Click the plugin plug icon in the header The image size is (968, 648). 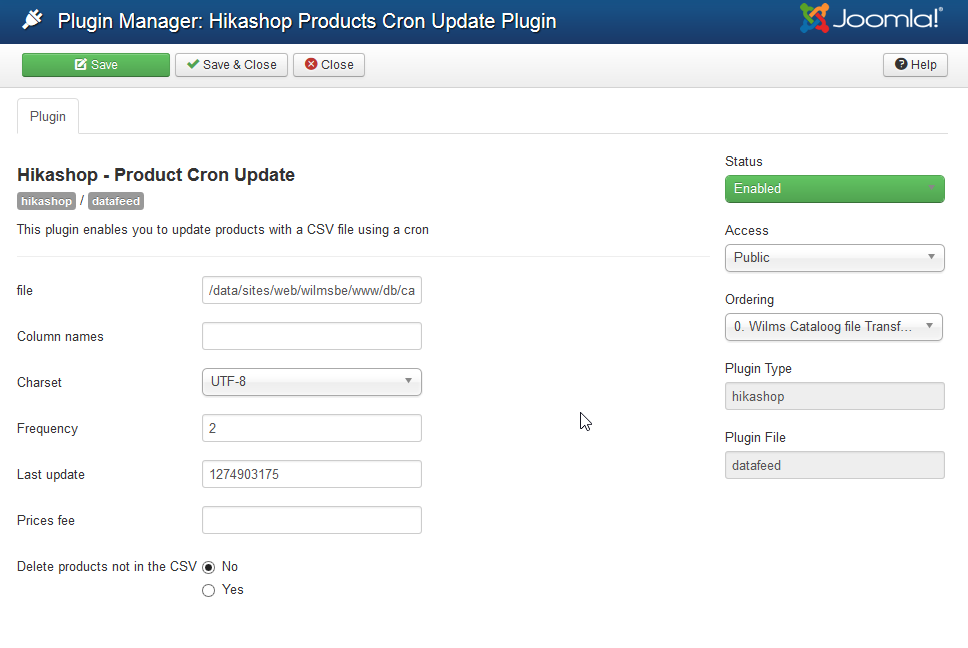tap(32, 20)
